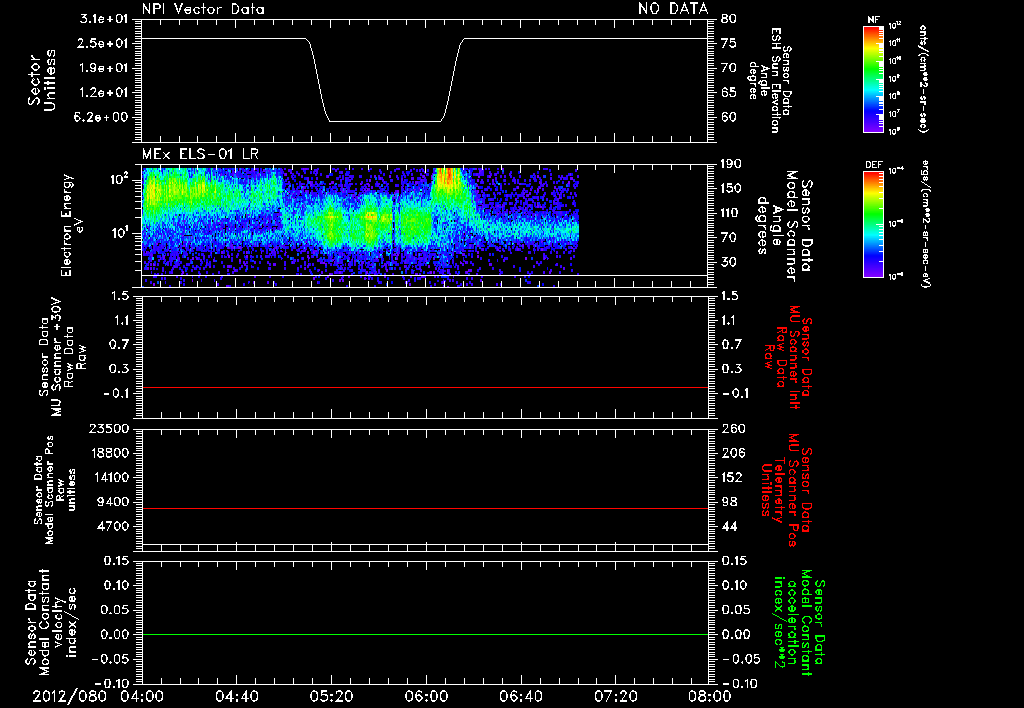
Task: Click the 'Sector Unitless' axis title
Action: click(x=42, y=80)
